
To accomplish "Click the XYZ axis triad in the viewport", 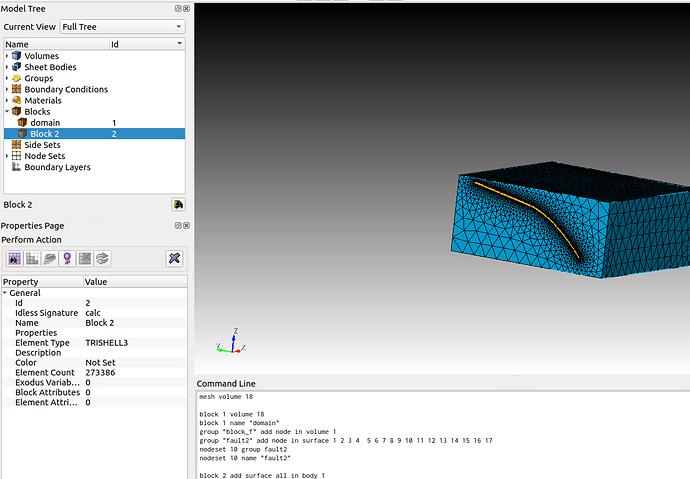I will (x=231, y=341).
